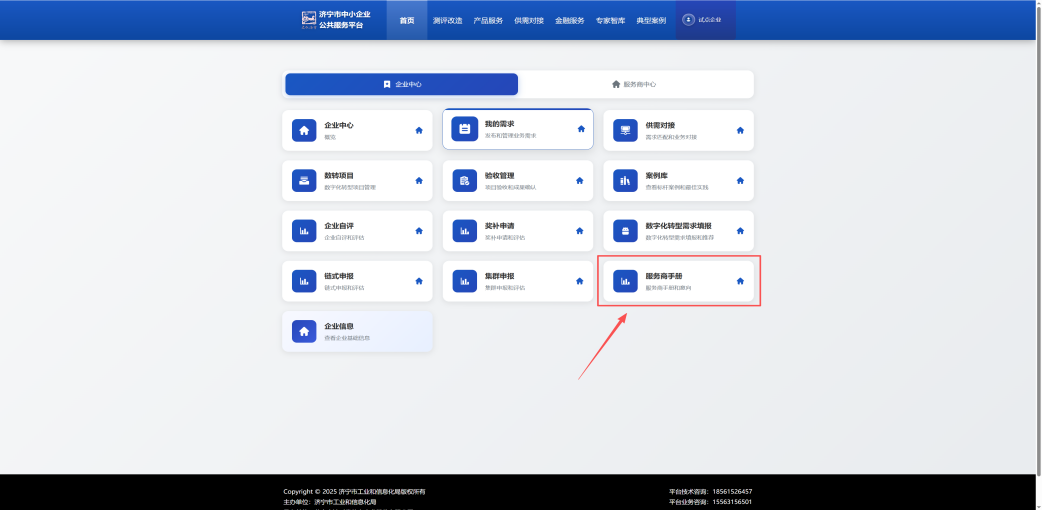Open the 企业信息 card
This screenshot has width=1042, height=510.
pyautogui.click(x=357, y=331)
